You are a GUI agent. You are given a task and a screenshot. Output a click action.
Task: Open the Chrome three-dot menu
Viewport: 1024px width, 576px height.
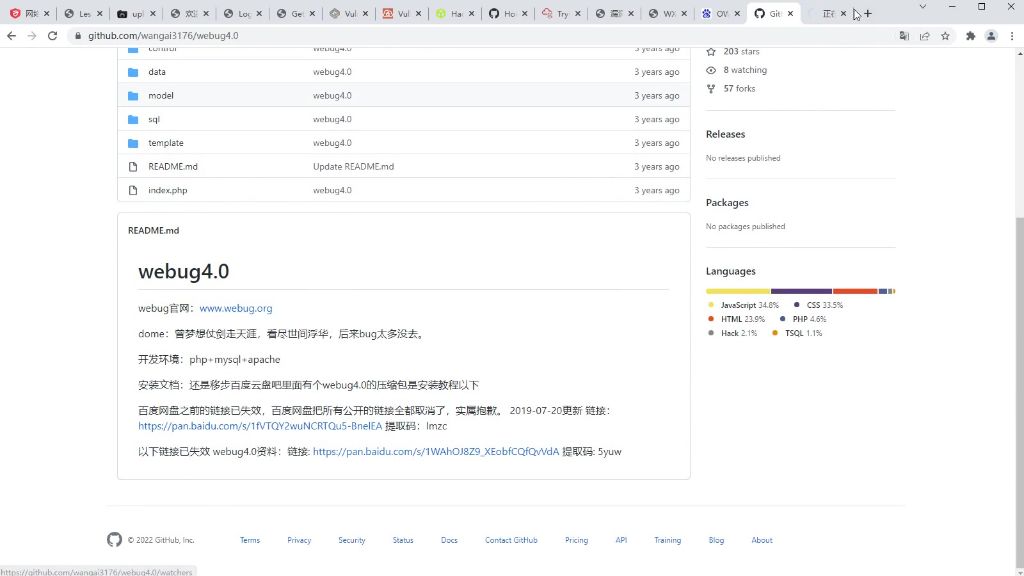tap(1012, 36)
